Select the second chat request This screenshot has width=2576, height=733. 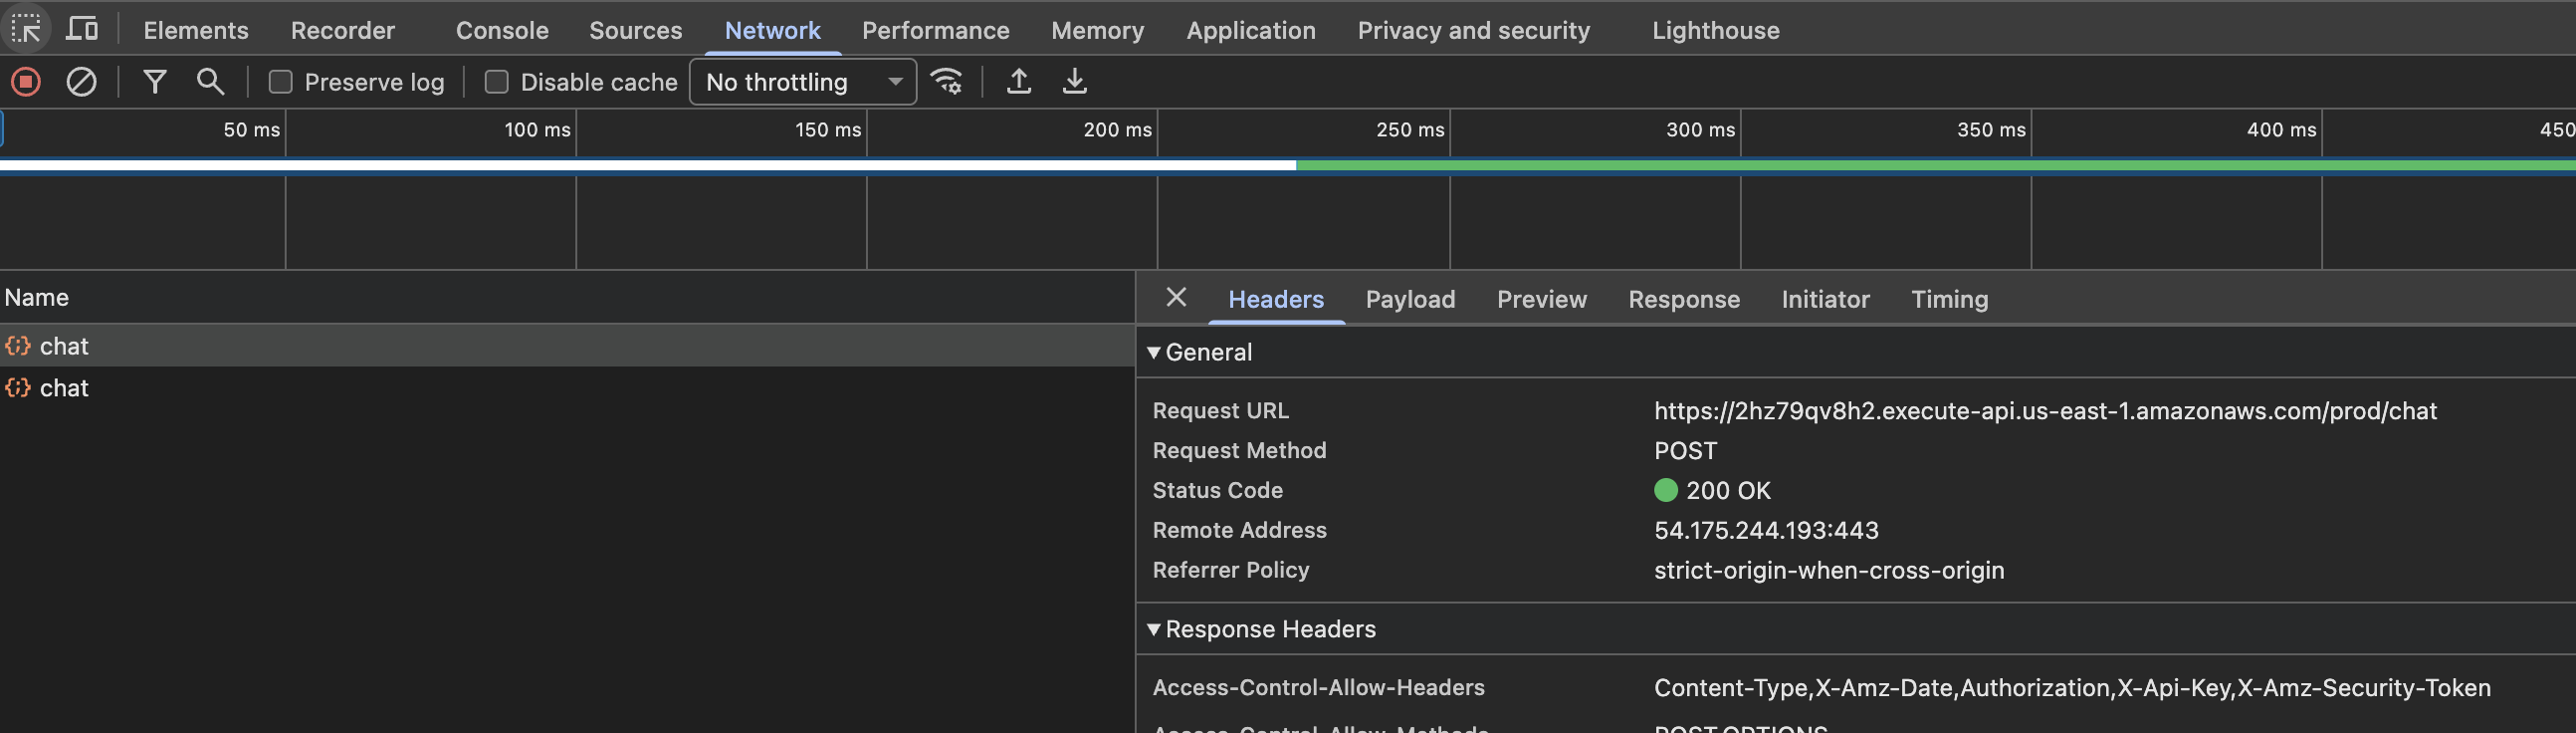(64, 388)
